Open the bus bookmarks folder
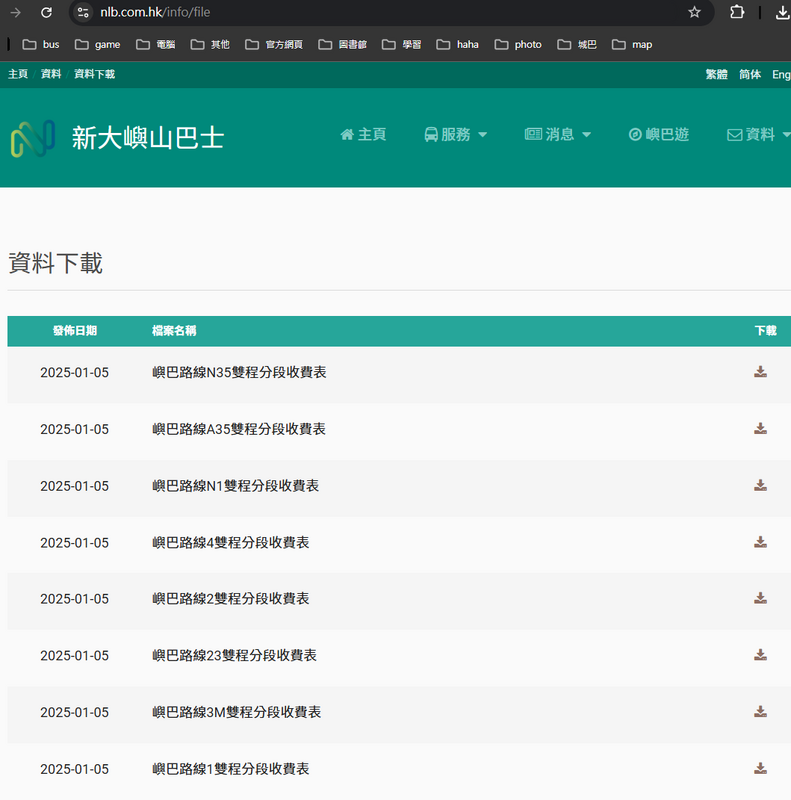The image size is (791, 800). 41,44
